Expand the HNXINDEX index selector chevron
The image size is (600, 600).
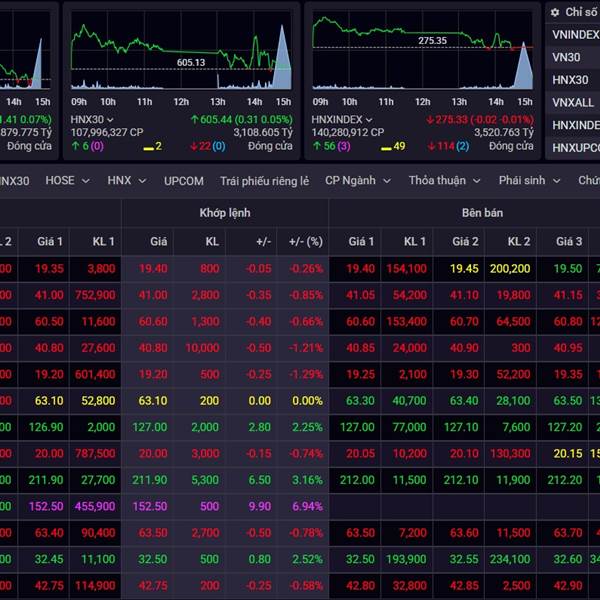[369, 120]
